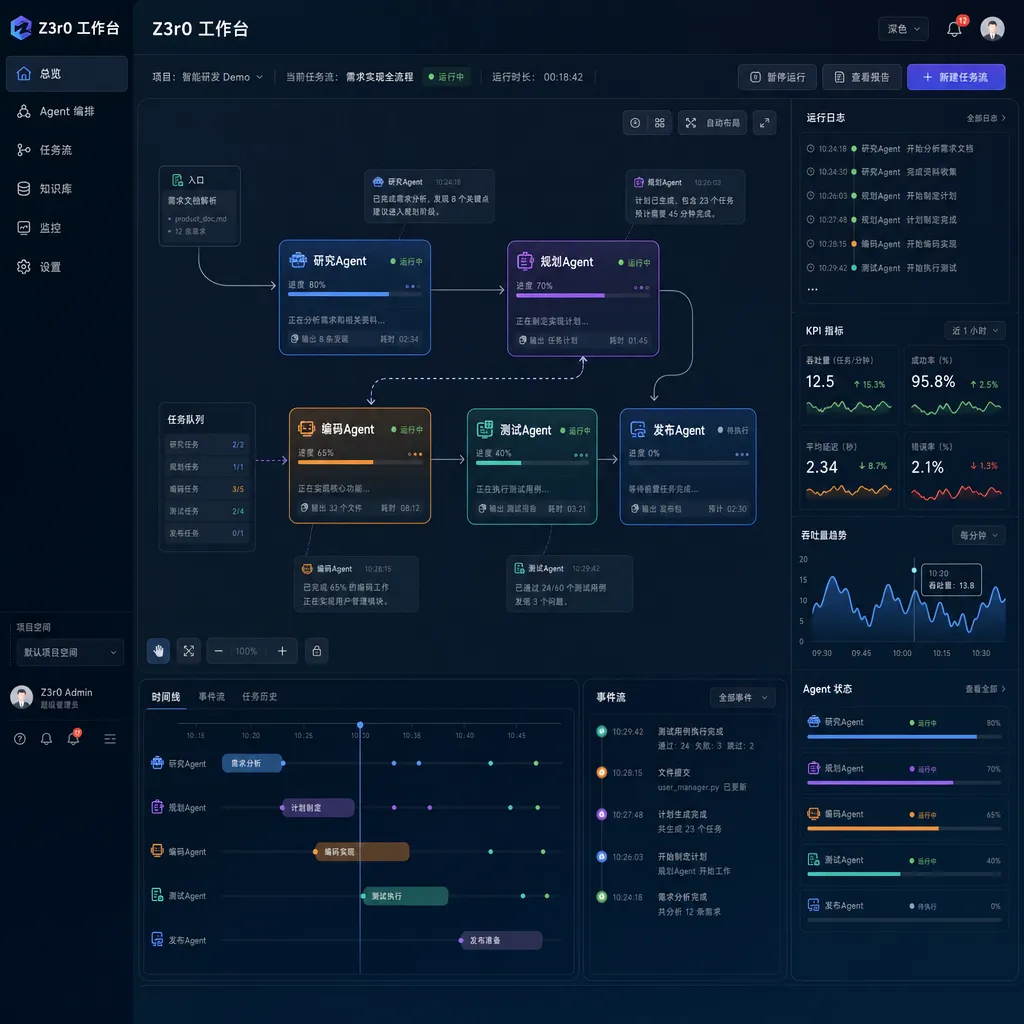The width and height of the screenshot is (1024, 1024).
Task: Open Agent 编排 in the sidebar
Action: (67, 112)
